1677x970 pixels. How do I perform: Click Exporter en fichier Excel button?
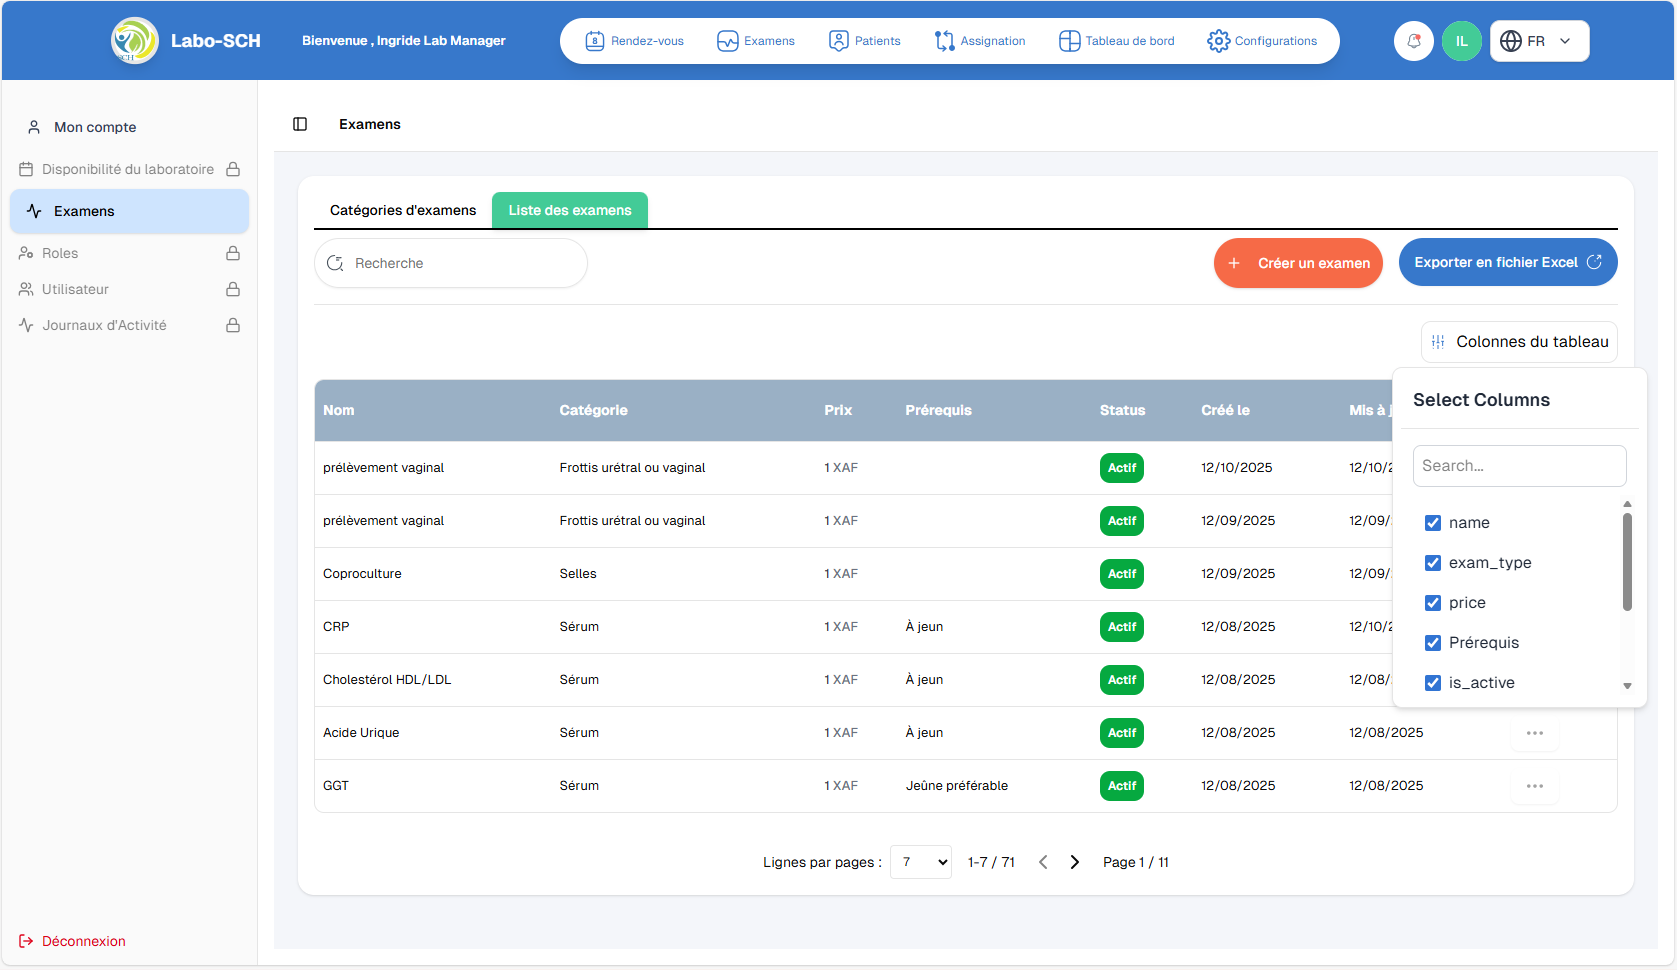click(x=1507, y=262)
